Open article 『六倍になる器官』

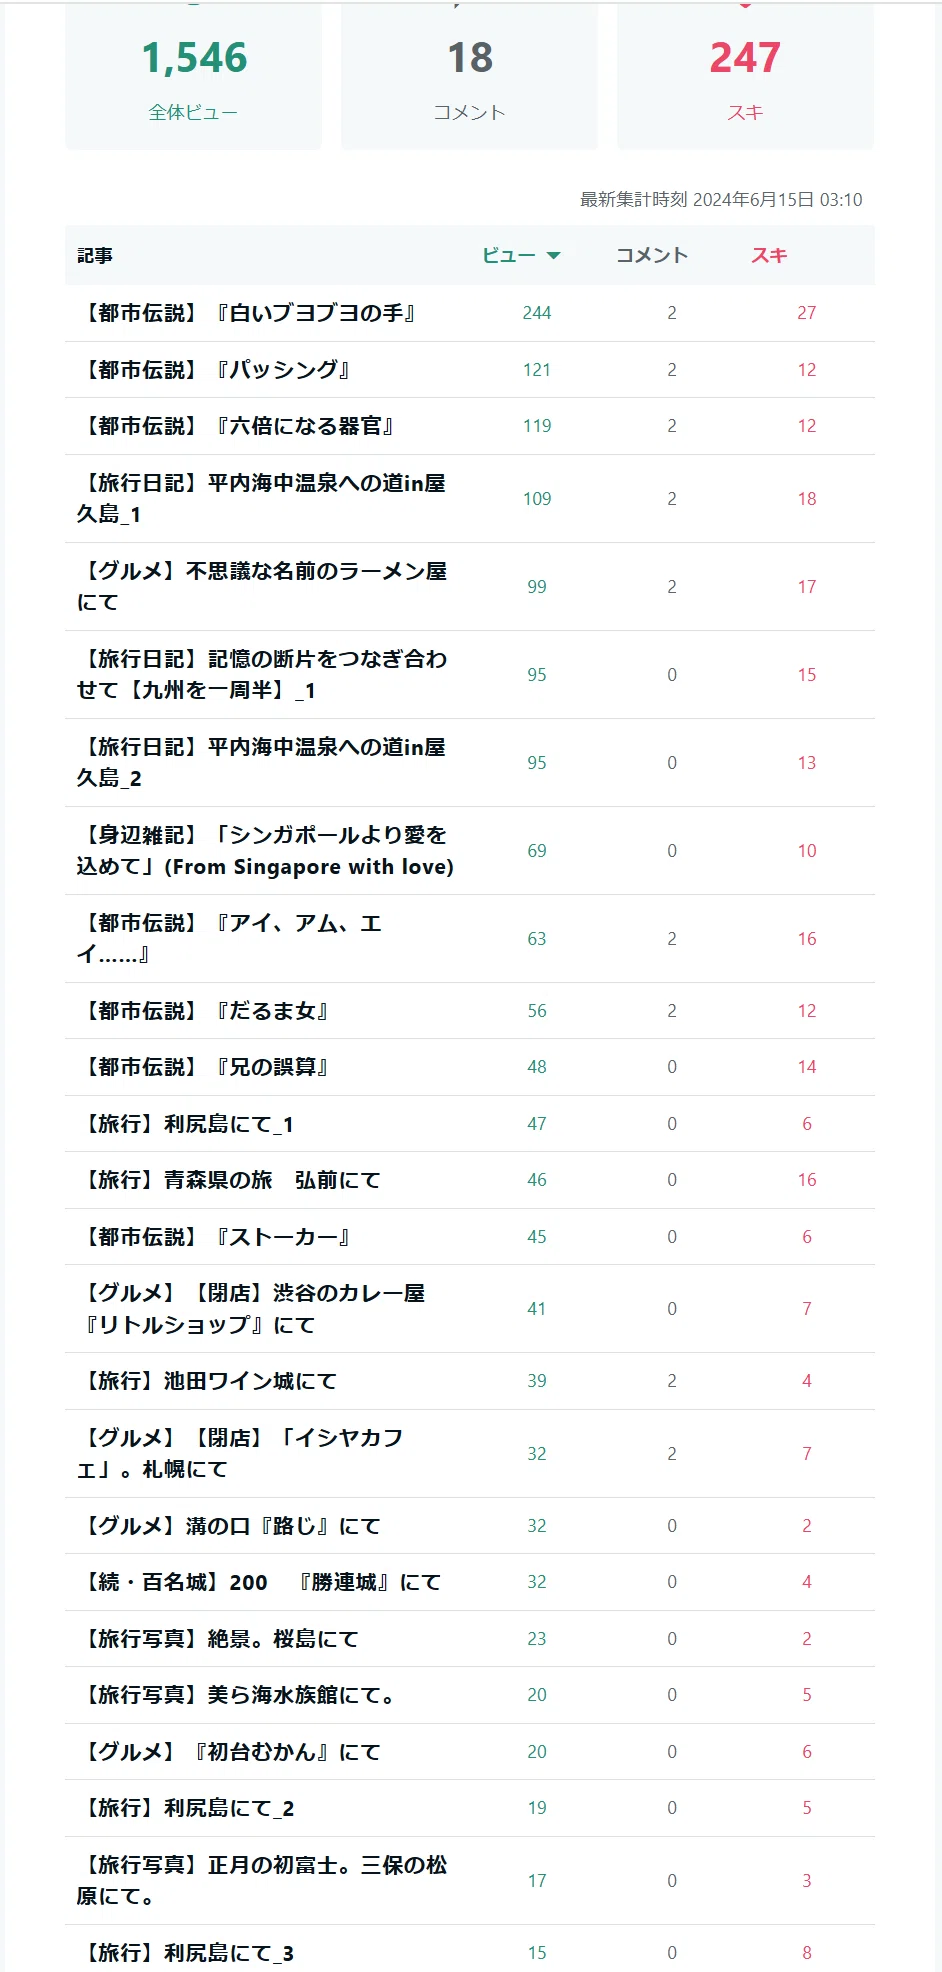(x=237, y=426)
